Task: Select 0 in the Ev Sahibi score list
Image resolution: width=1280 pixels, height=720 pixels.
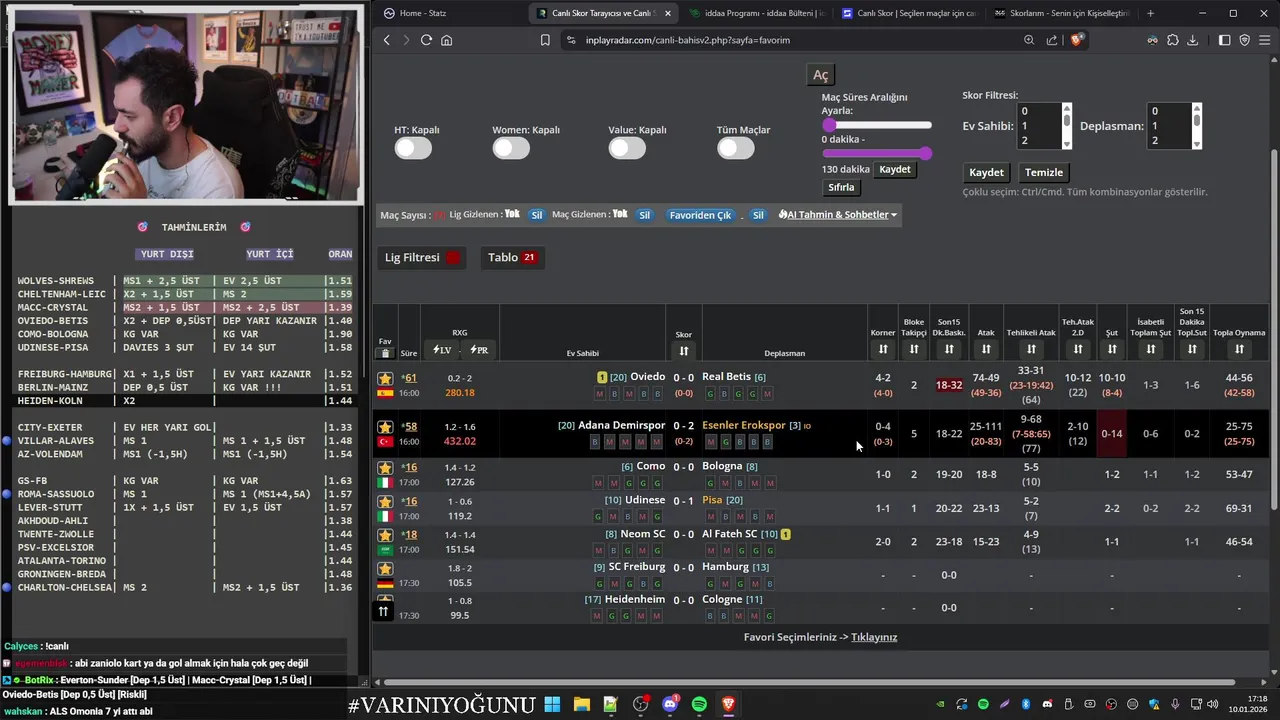Action: click(1039, 112)
